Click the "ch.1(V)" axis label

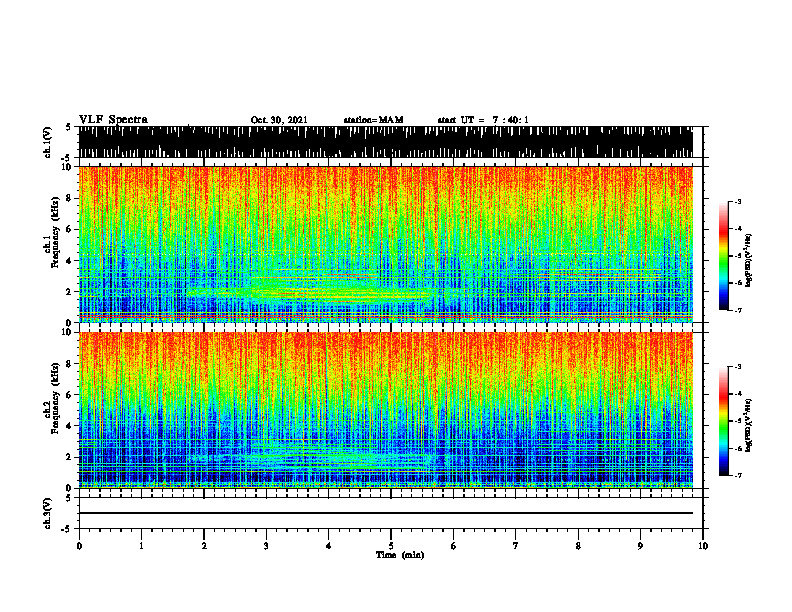click(x=48, y=142)
